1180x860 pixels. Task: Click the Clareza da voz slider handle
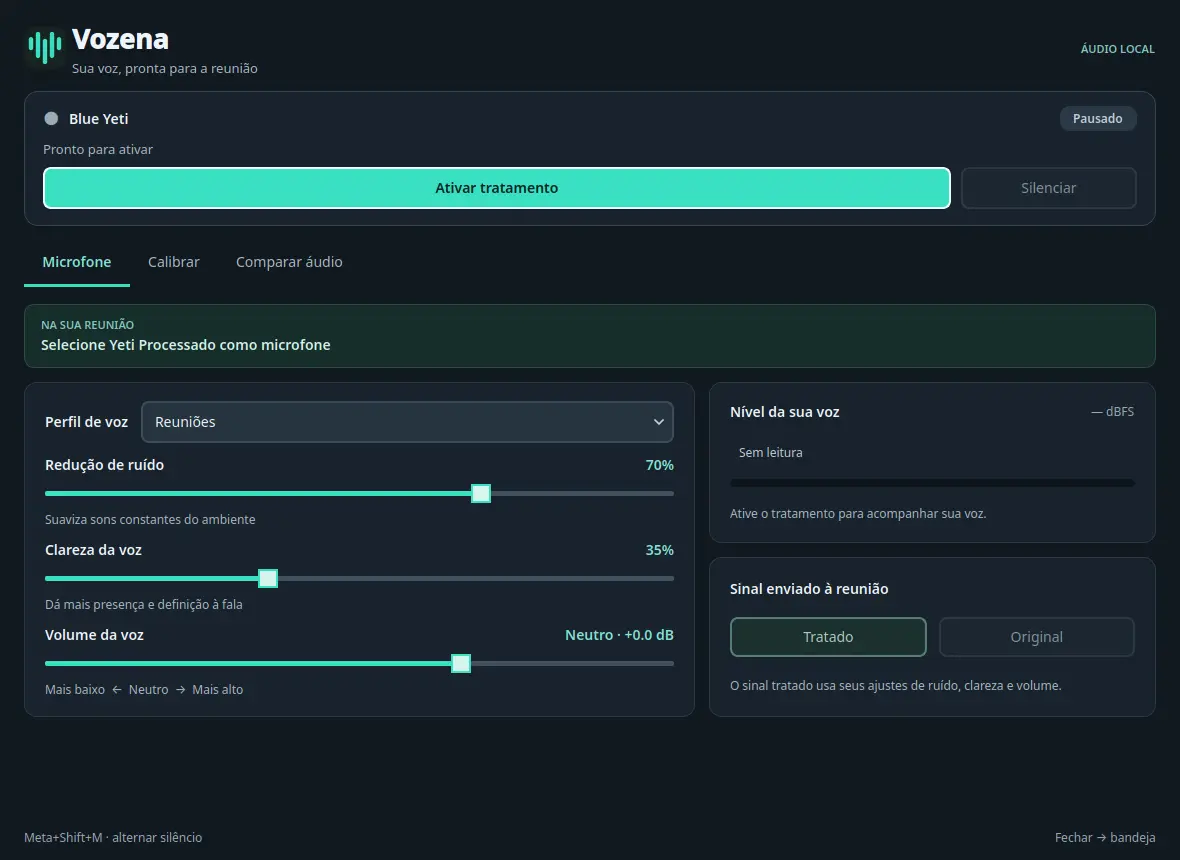click(x=268, y=579)
